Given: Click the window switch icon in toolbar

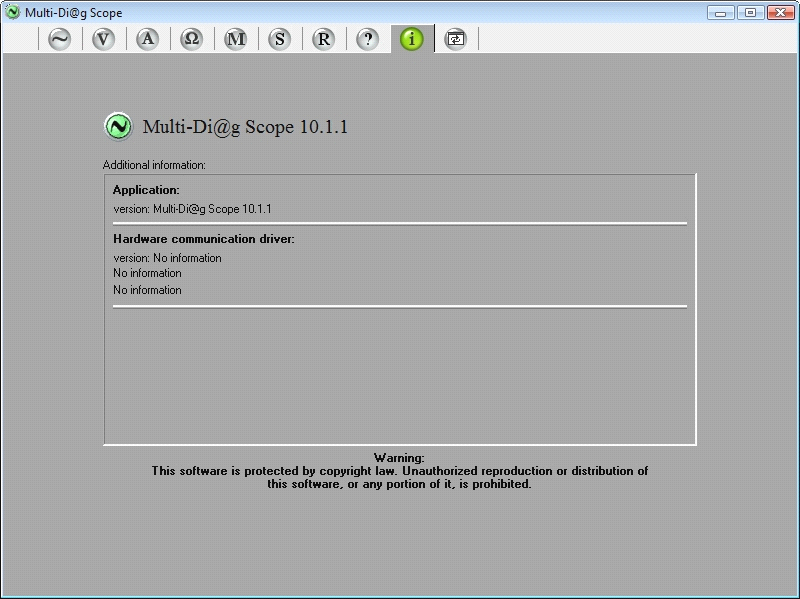Looking at the screenshot, I should 456,39.
